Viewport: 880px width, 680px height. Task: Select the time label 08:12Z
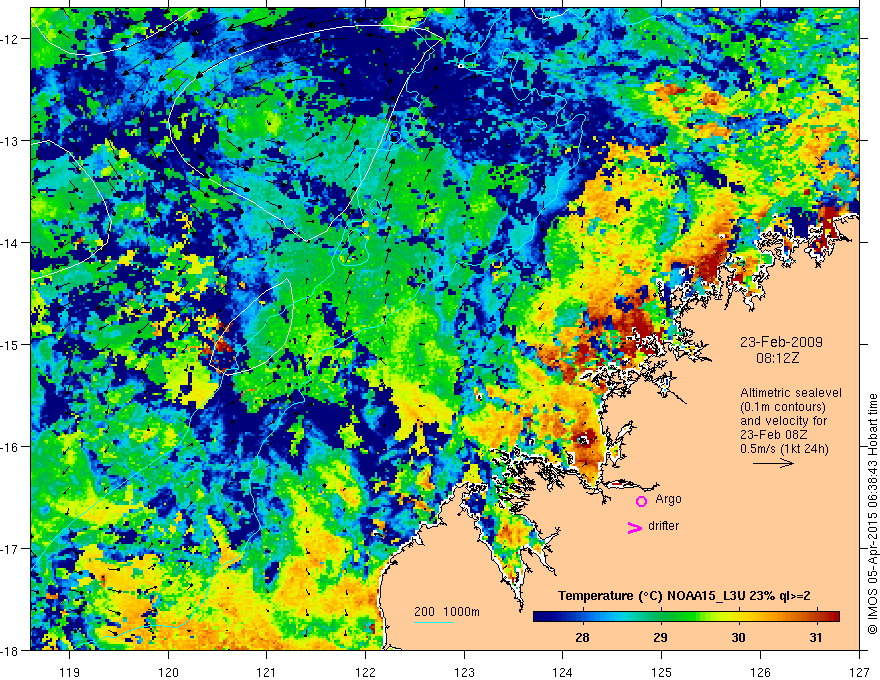point(777,358)
